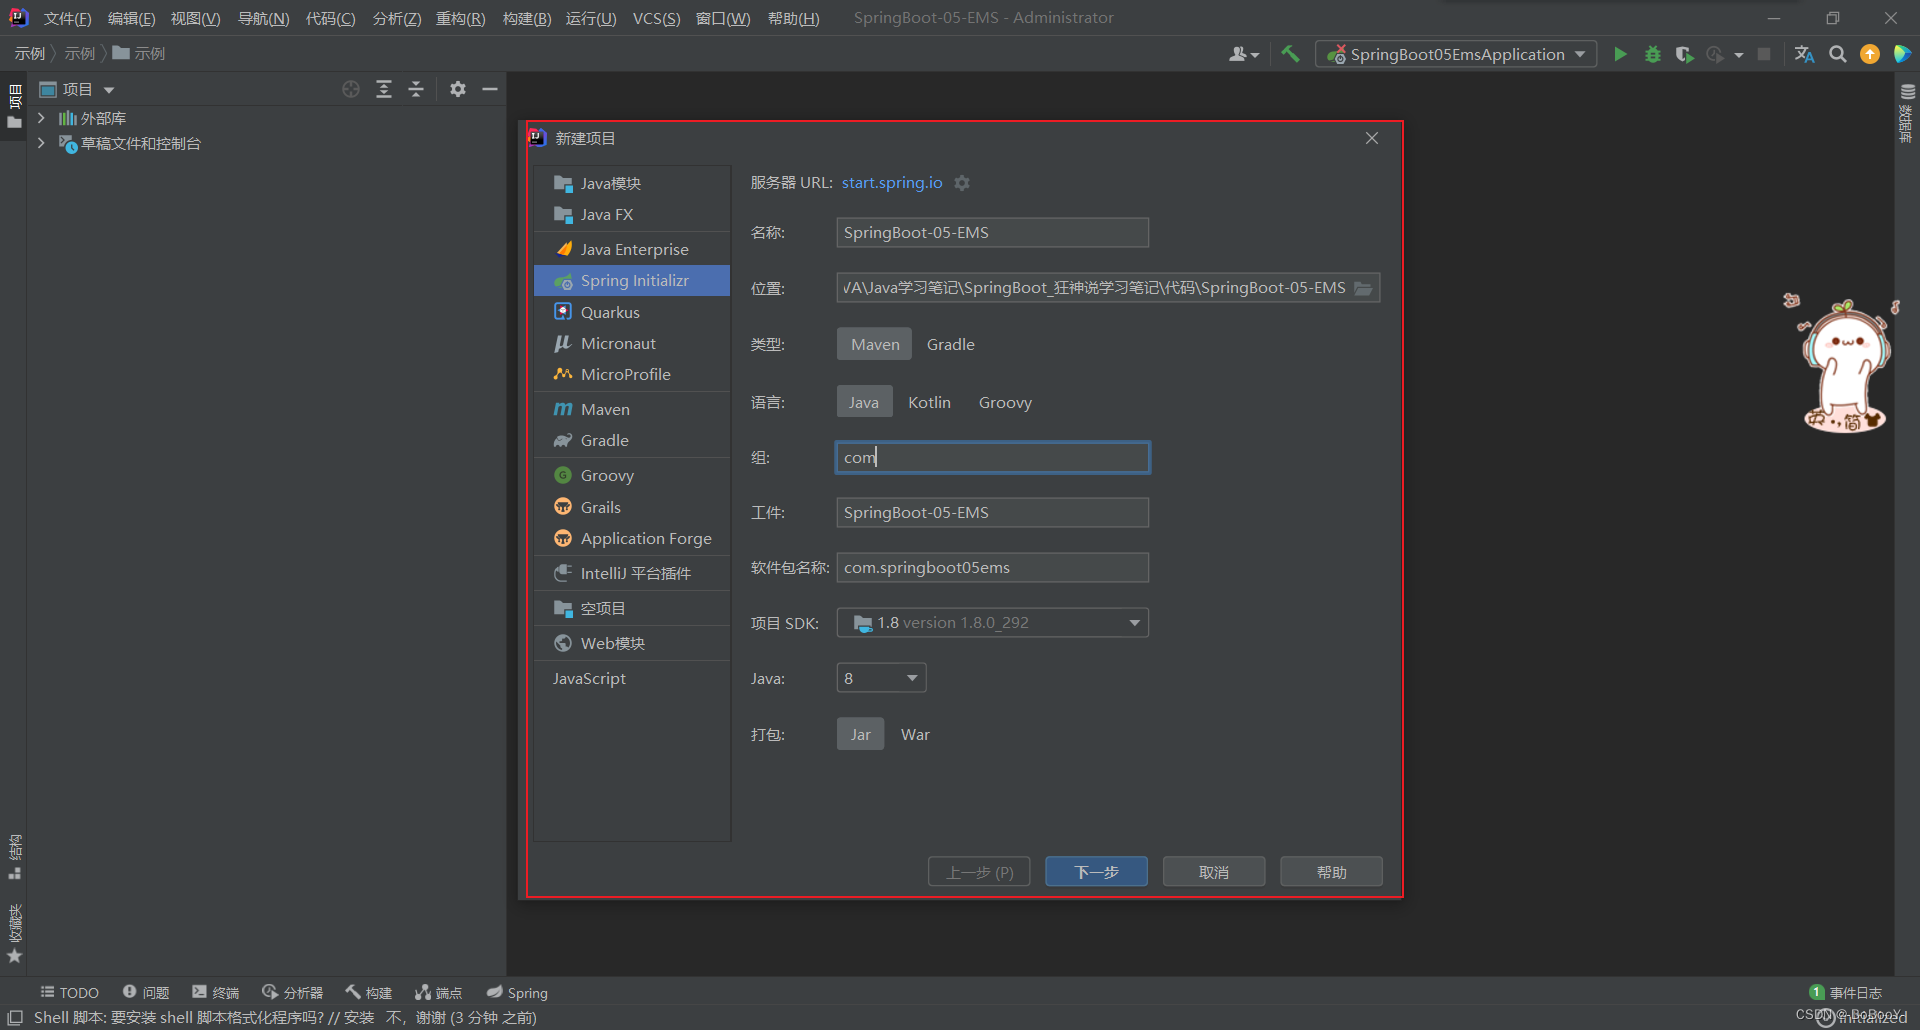Browse location with folder icon
Viewport: 1920px width, 1030px height.
tap(1363, 288)
